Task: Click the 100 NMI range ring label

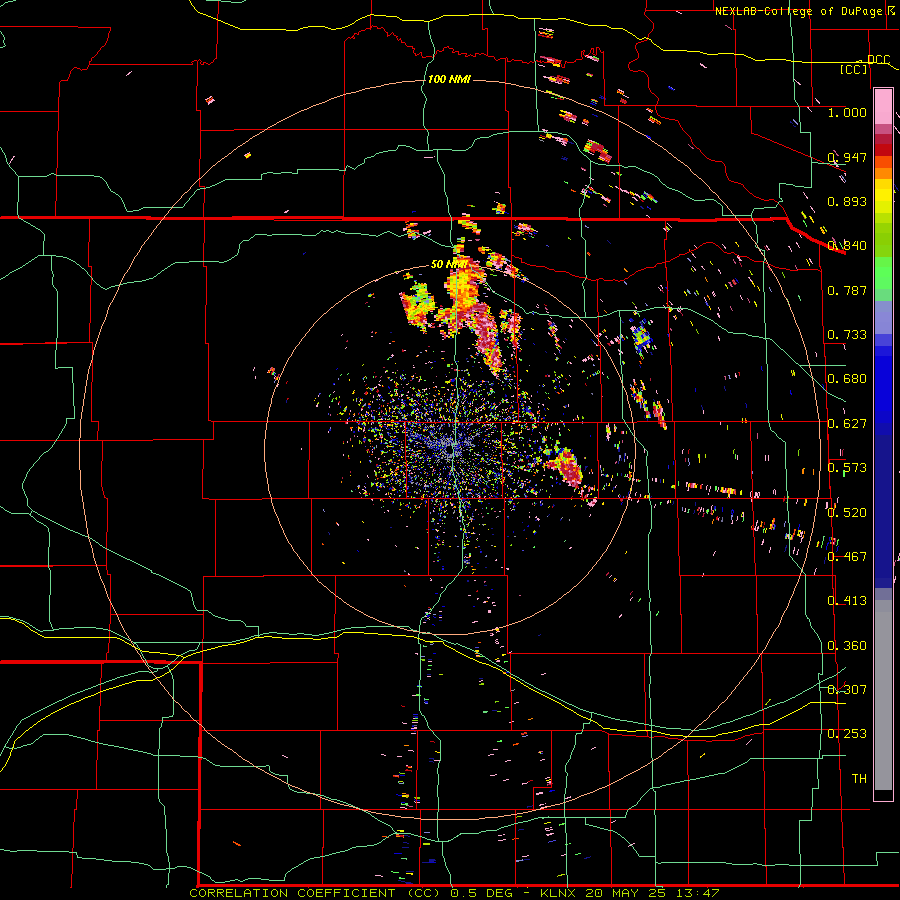Action: 449,79
